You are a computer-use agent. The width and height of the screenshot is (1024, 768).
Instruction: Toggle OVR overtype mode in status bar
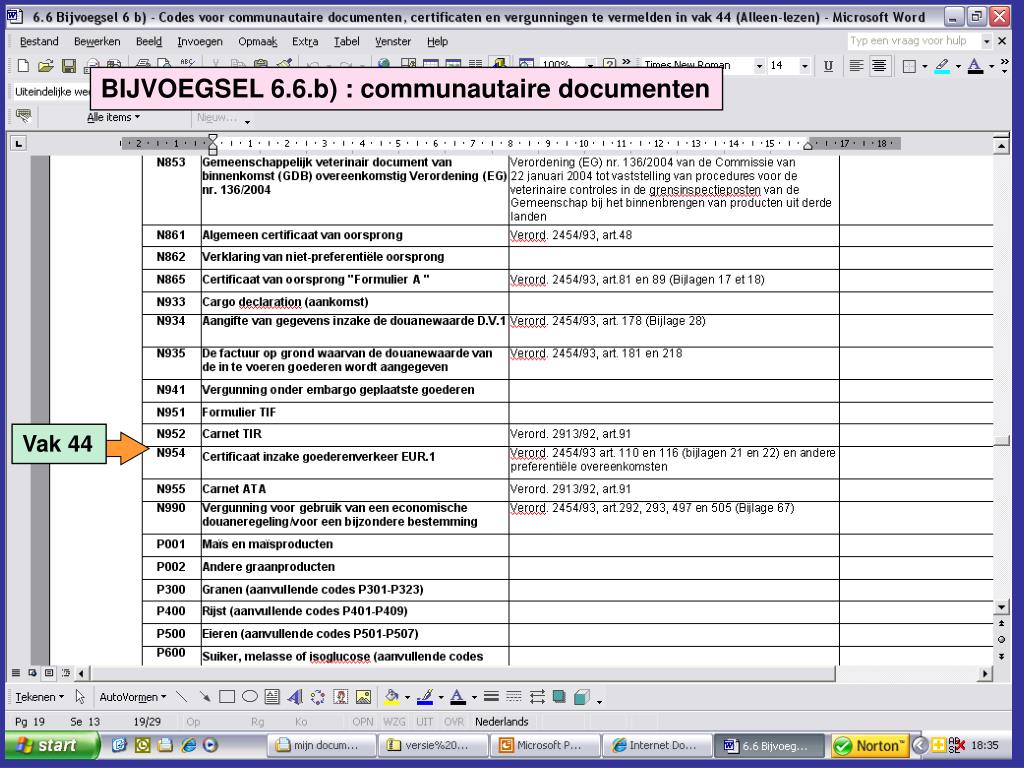click(454, 722)
